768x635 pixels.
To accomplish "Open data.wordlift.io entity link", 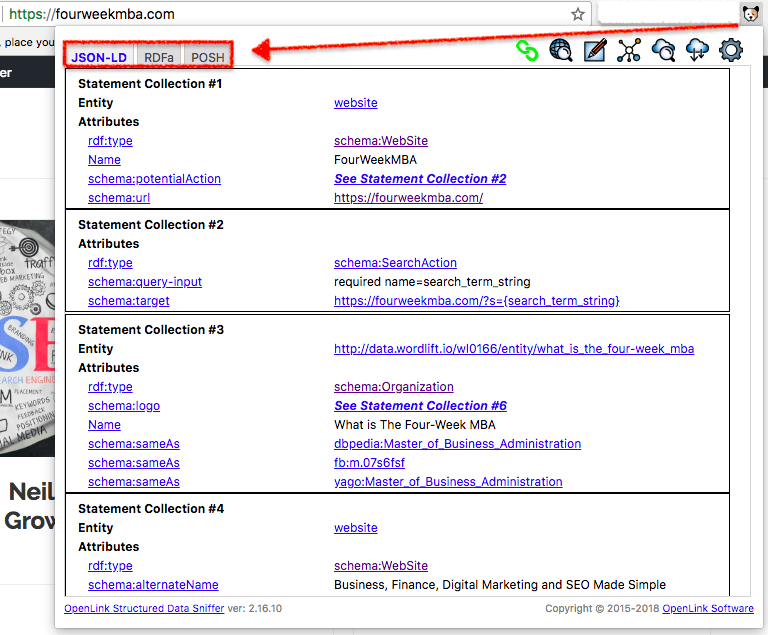I will point(514,349).
